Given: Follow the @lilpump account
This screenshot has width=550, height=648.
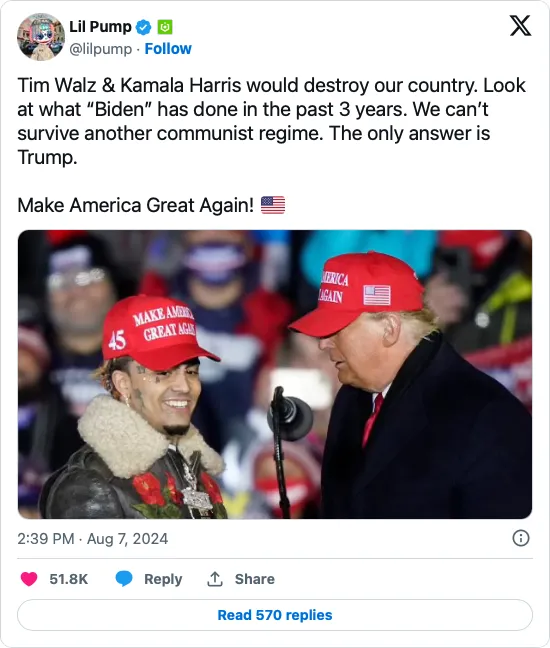Looking at the screenshot, I should click(x=168, y=49).
